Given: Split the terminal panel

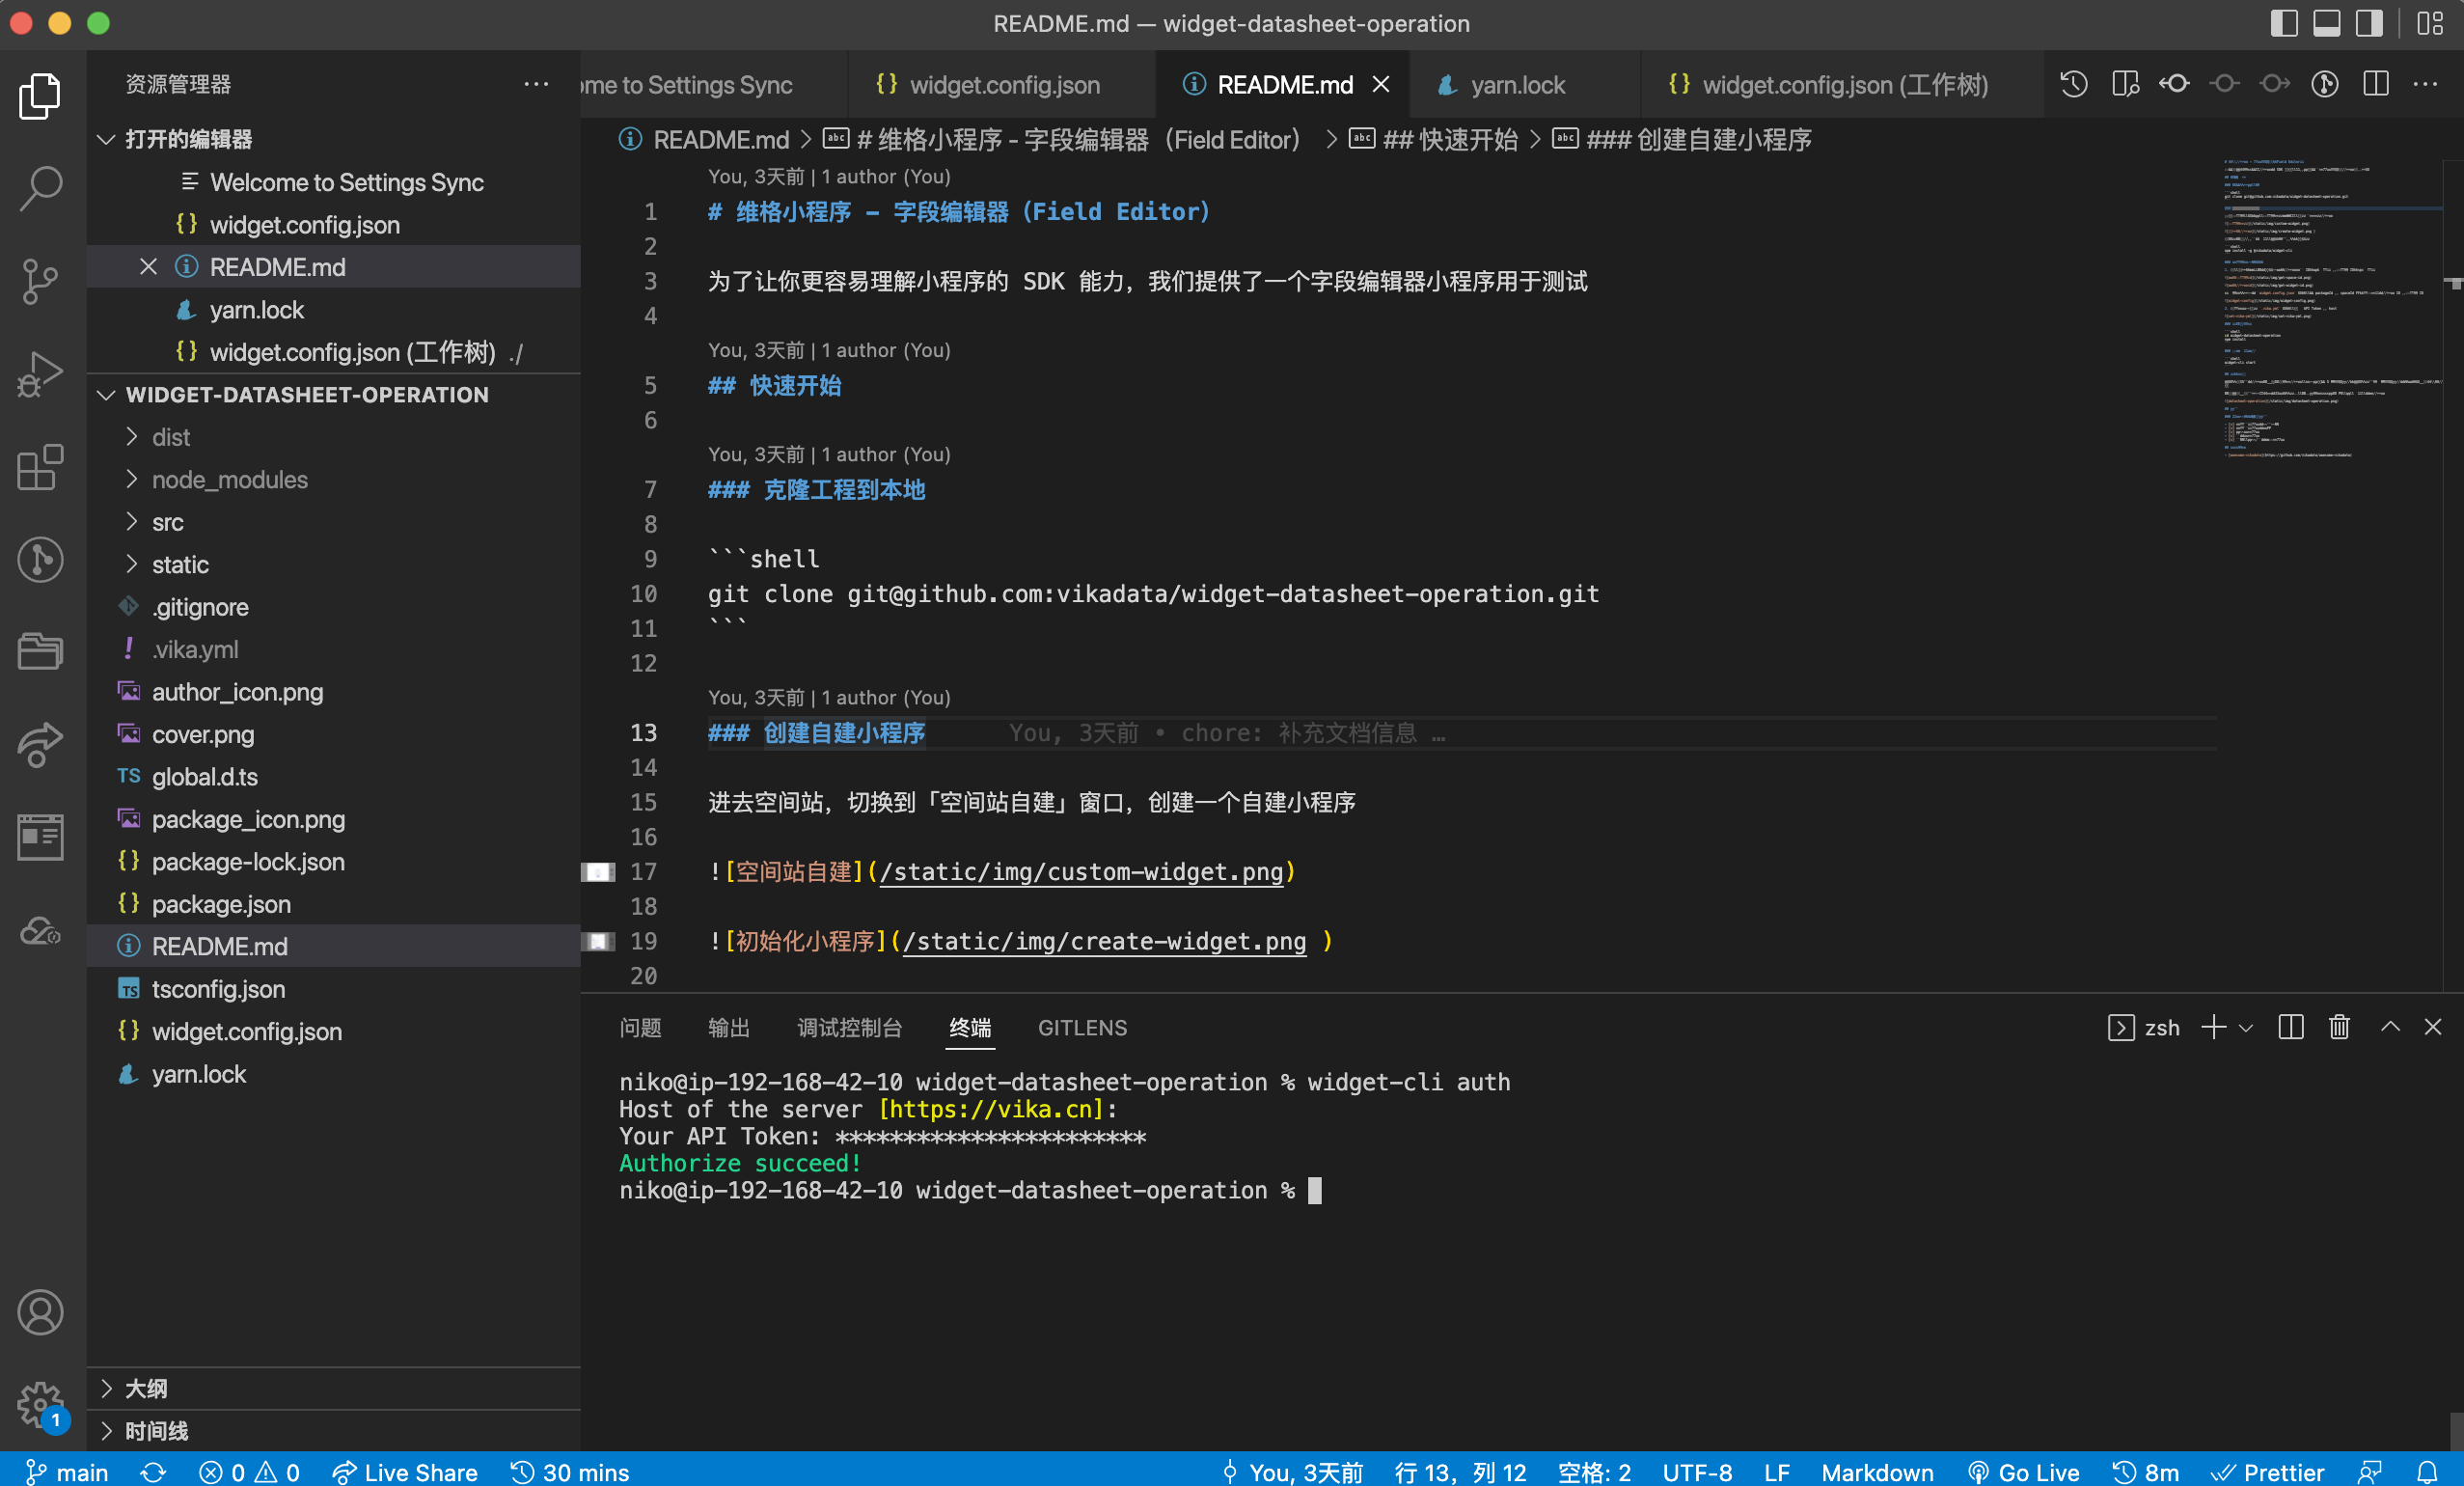Looking at the screenshot, I should [x=2290, y=1027].
